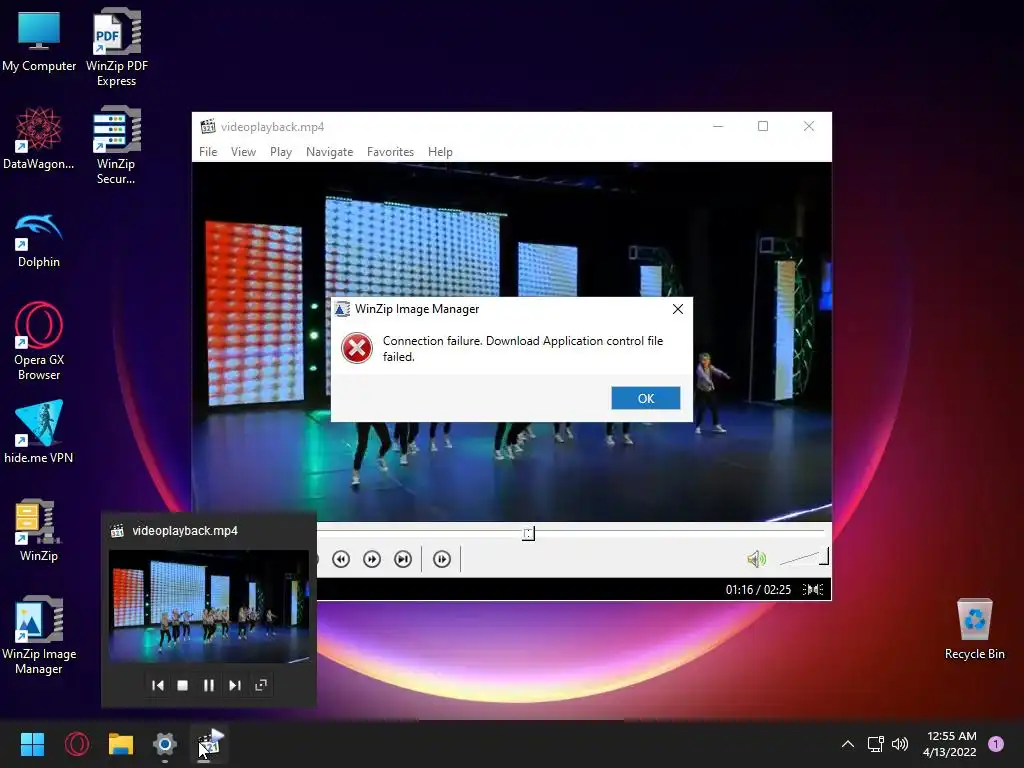This screenshot has width=1024, height=768.
Task: Click the network icon in the system tray
Action: point(875,744)
